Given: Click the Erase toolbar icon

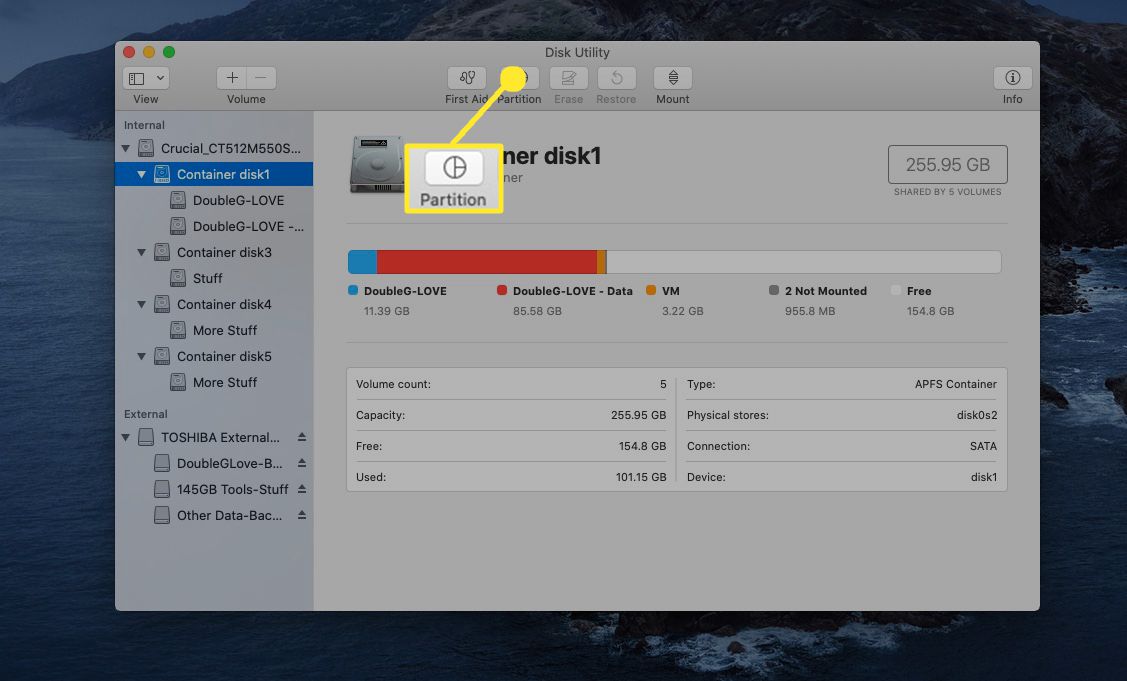Looking at the screenshot, I should pos(569,78).
